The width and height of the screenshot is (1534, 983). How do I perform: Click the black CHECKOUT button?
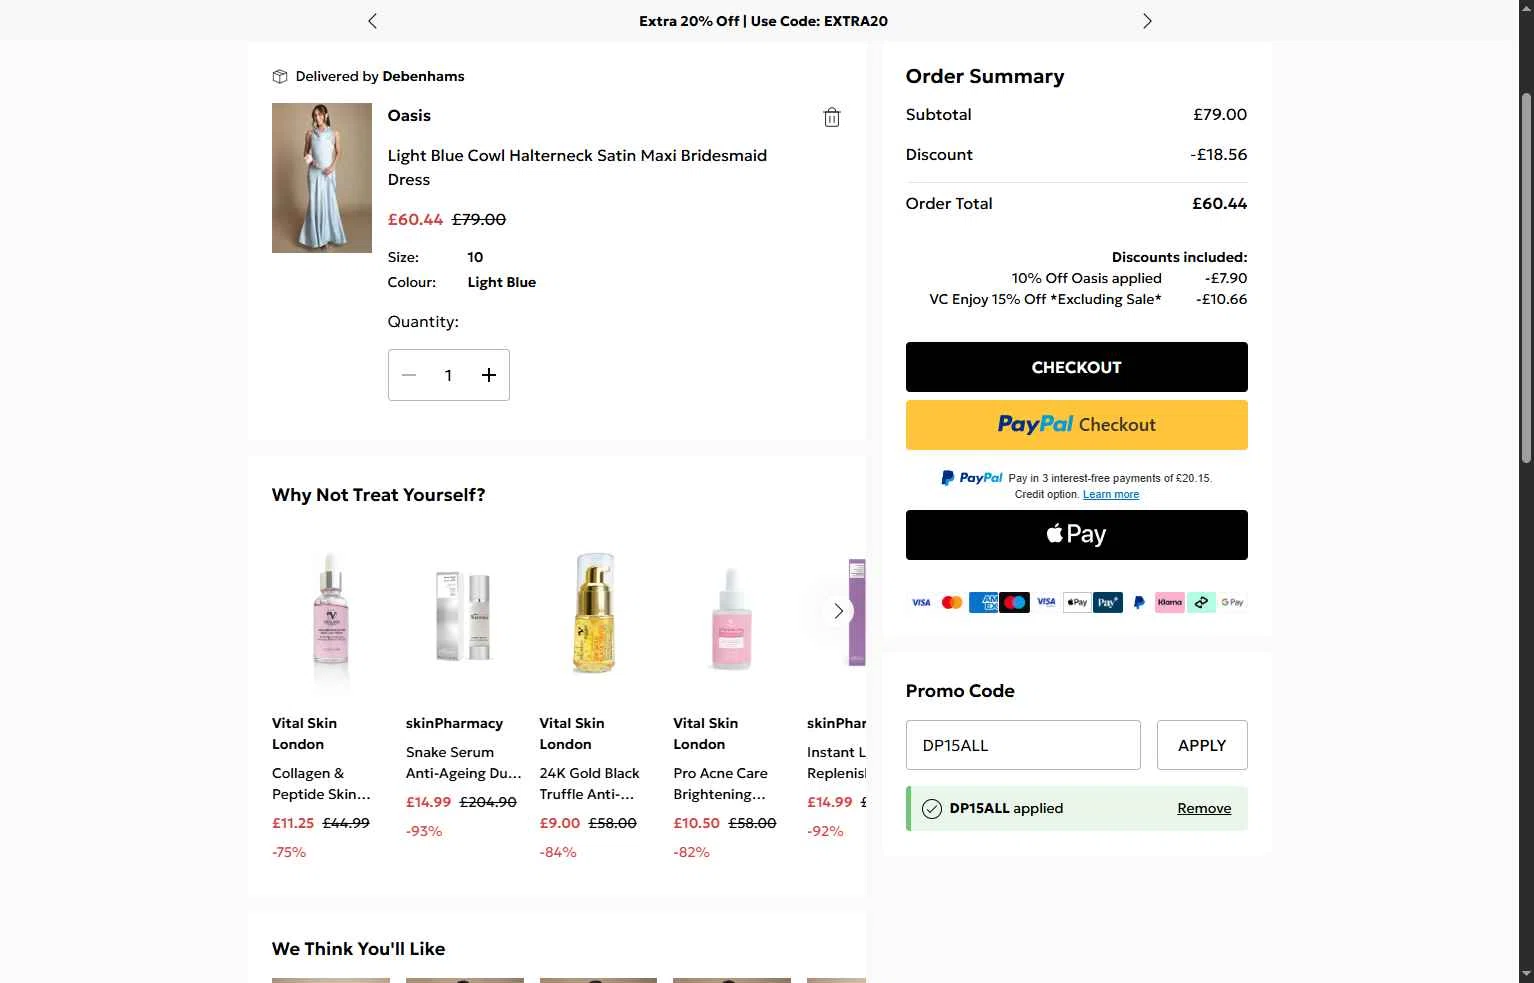(x=1076, y=367)
